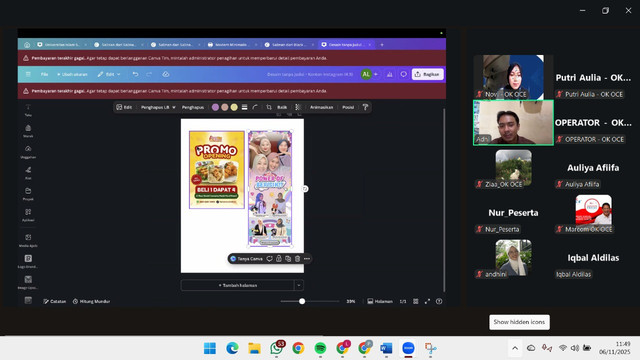Click Balik flip button
Viewport: 640px width, 360px height.
click(282, 107)
